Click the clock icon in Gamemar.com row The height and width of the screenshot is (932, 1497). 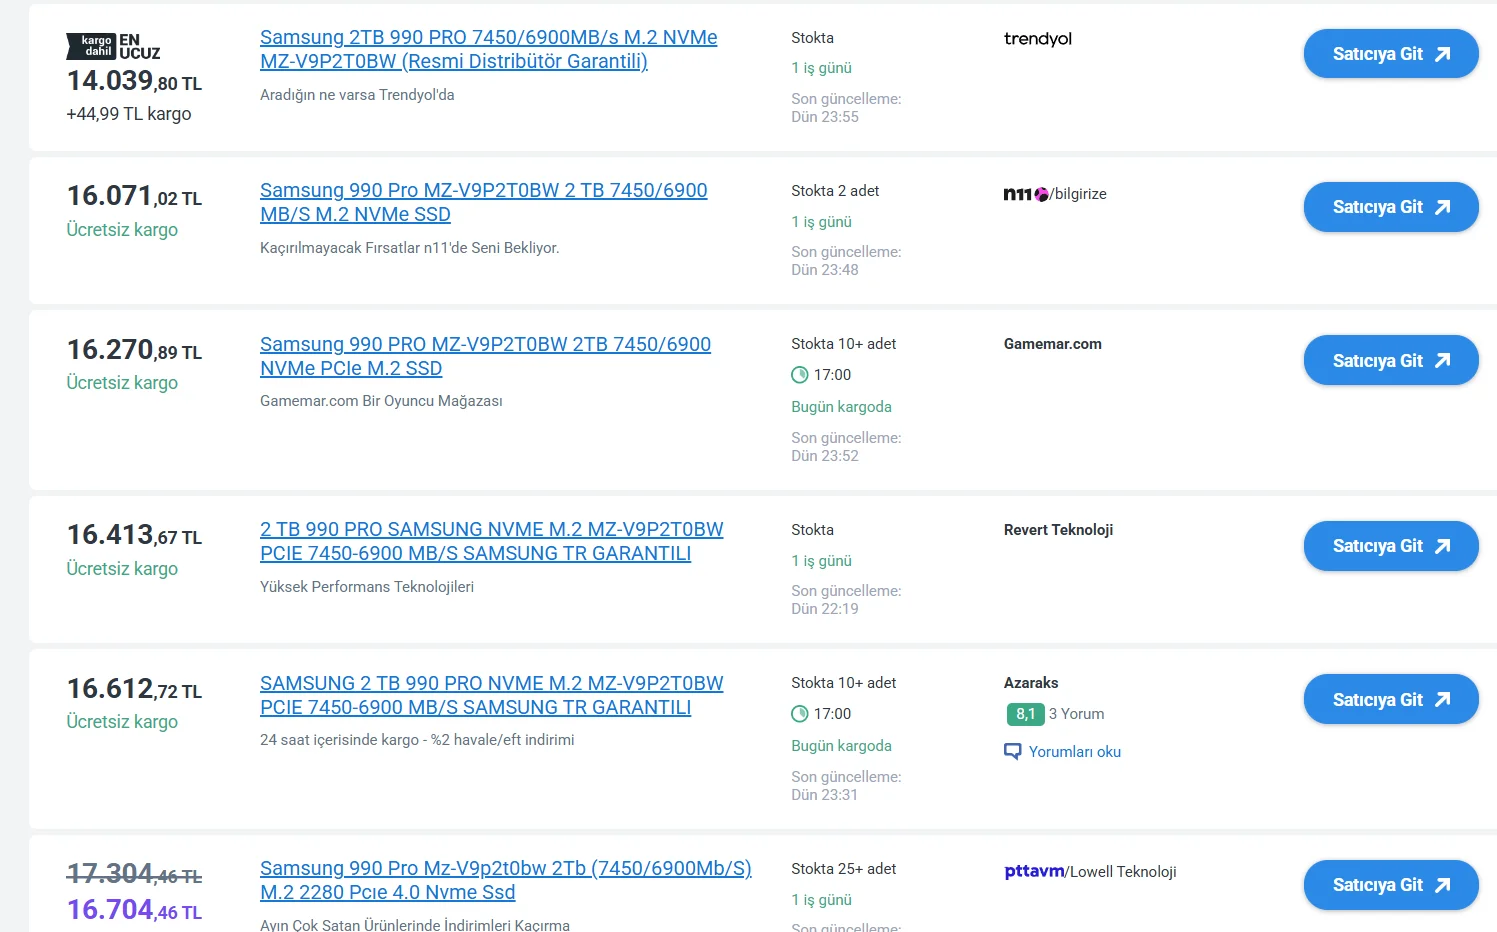pyautogui.click(x=800, y=375)
